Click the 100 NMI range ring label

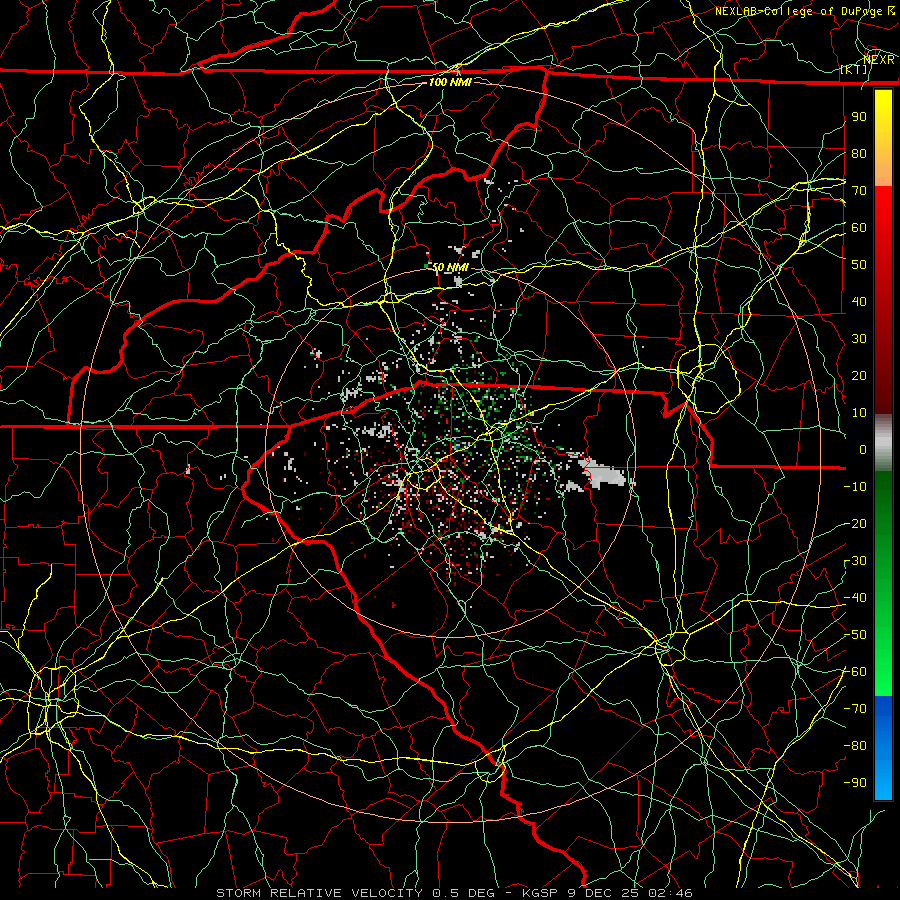(x=450, y=82)
